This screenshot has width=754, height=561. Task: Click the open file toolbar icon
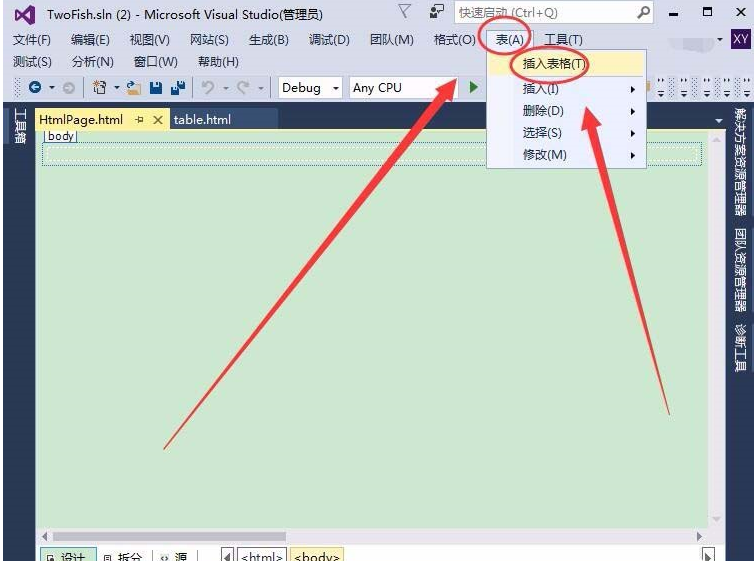(x=134, y=87)
